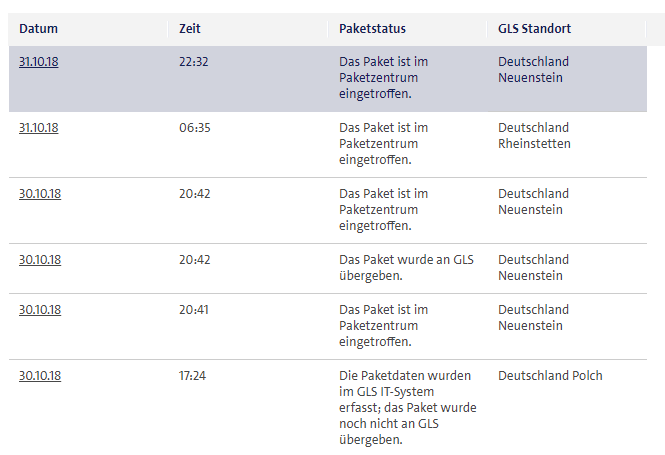The height and width of the screenshot is (455, 665).
Task: Select the 06:35 time entry
Action: click(x=194, y=128)
